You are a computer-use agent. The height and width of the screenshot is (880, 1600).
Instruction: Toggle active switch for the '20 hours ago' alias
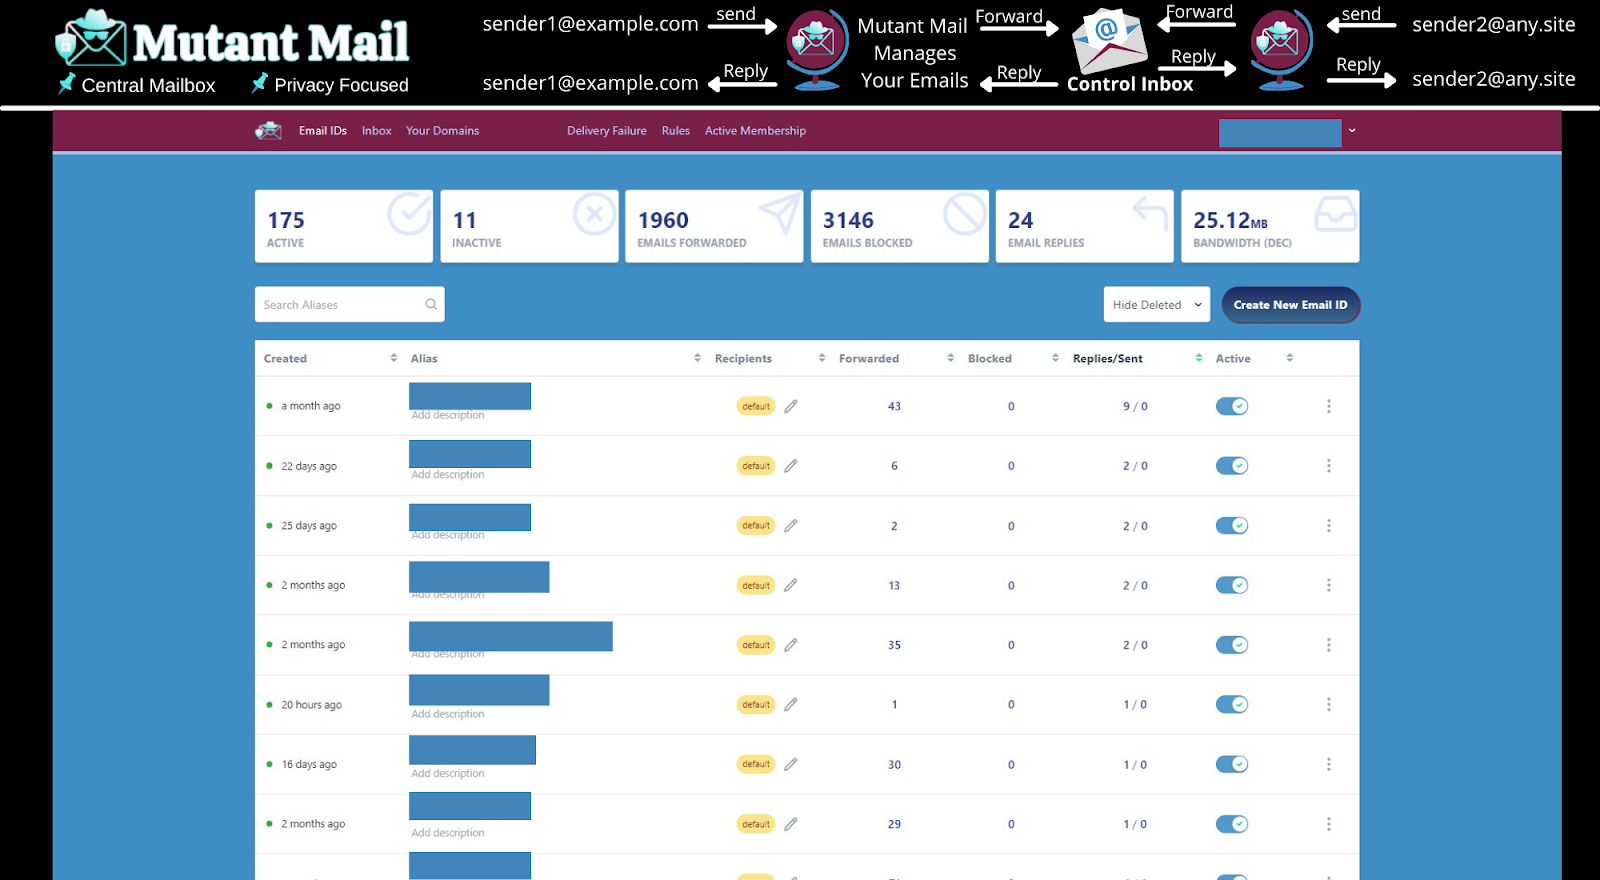1232,705
